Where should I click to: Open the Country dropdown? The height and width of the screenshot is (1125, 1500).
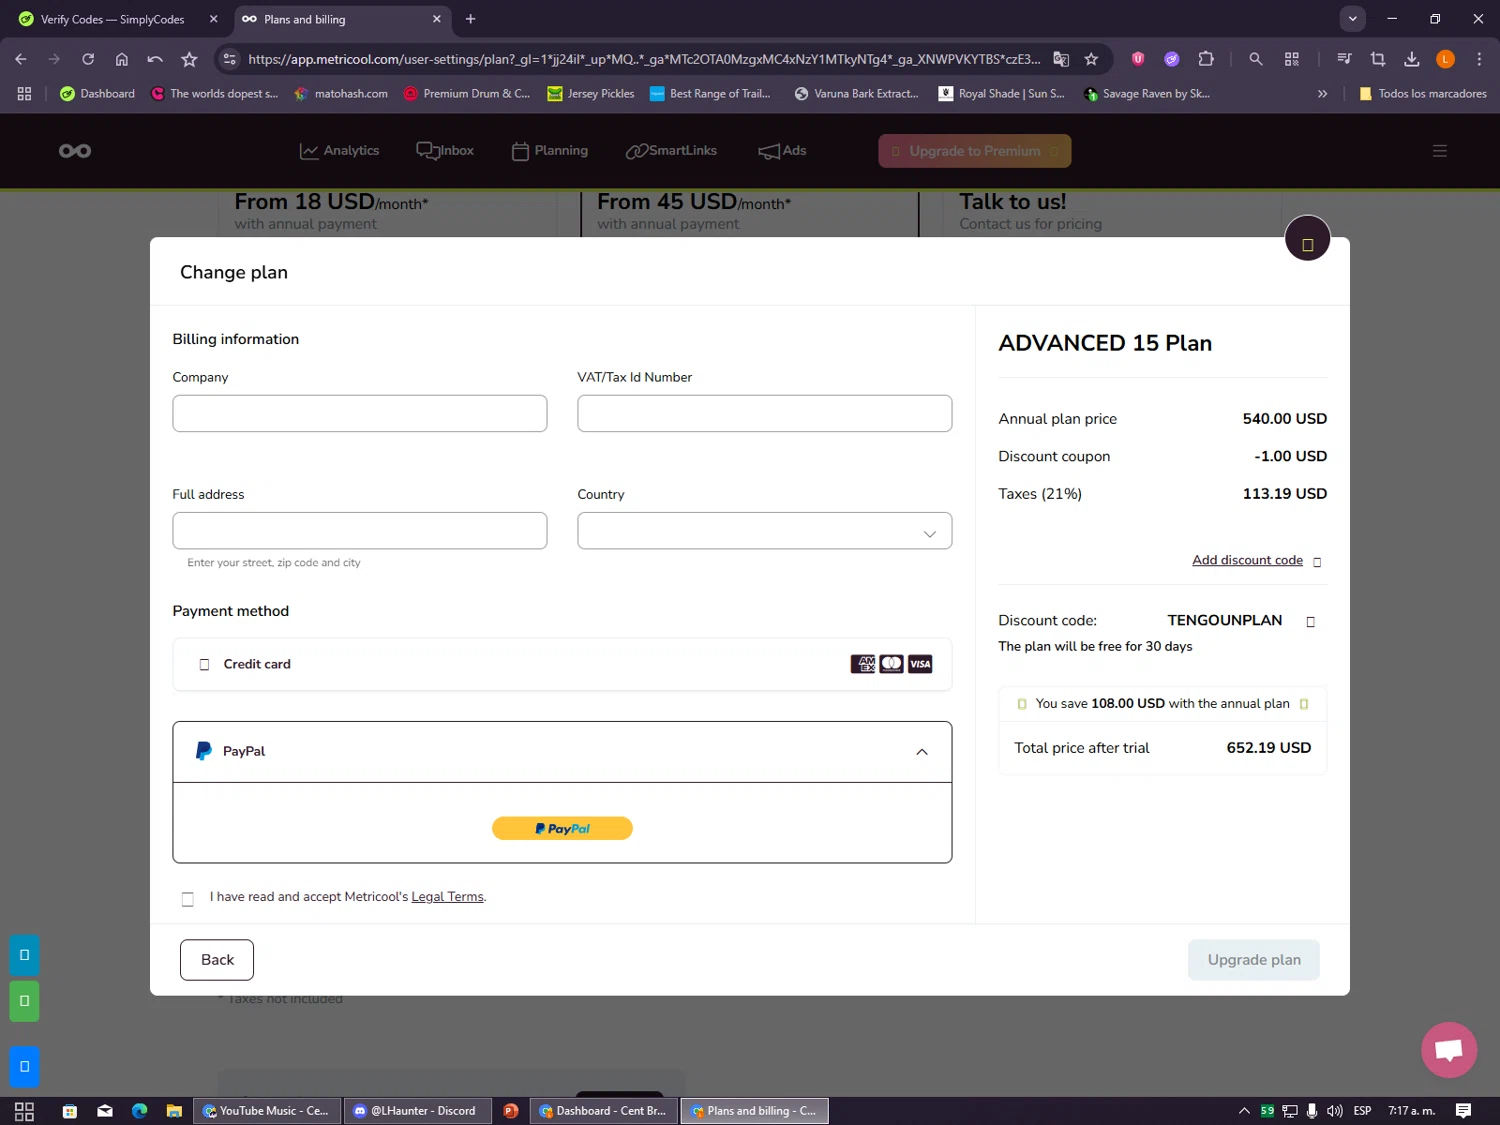point(764,531)
